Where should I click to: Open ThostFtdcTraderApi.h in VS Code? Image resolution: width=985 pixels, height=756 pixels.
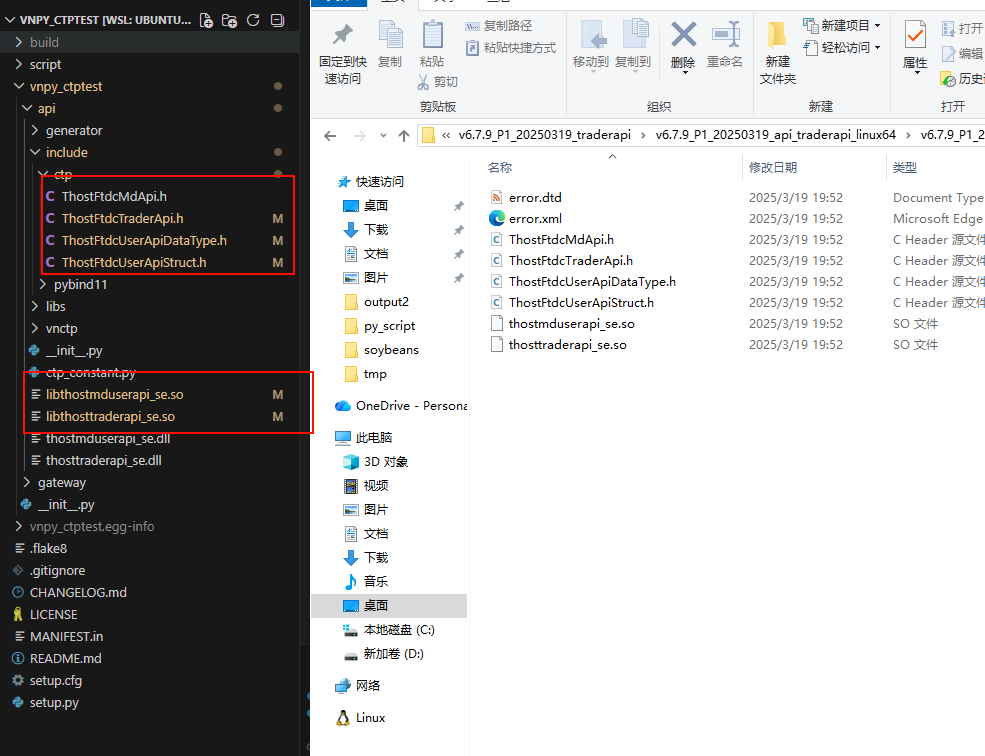pyautogui.click(x=122, y=218)
